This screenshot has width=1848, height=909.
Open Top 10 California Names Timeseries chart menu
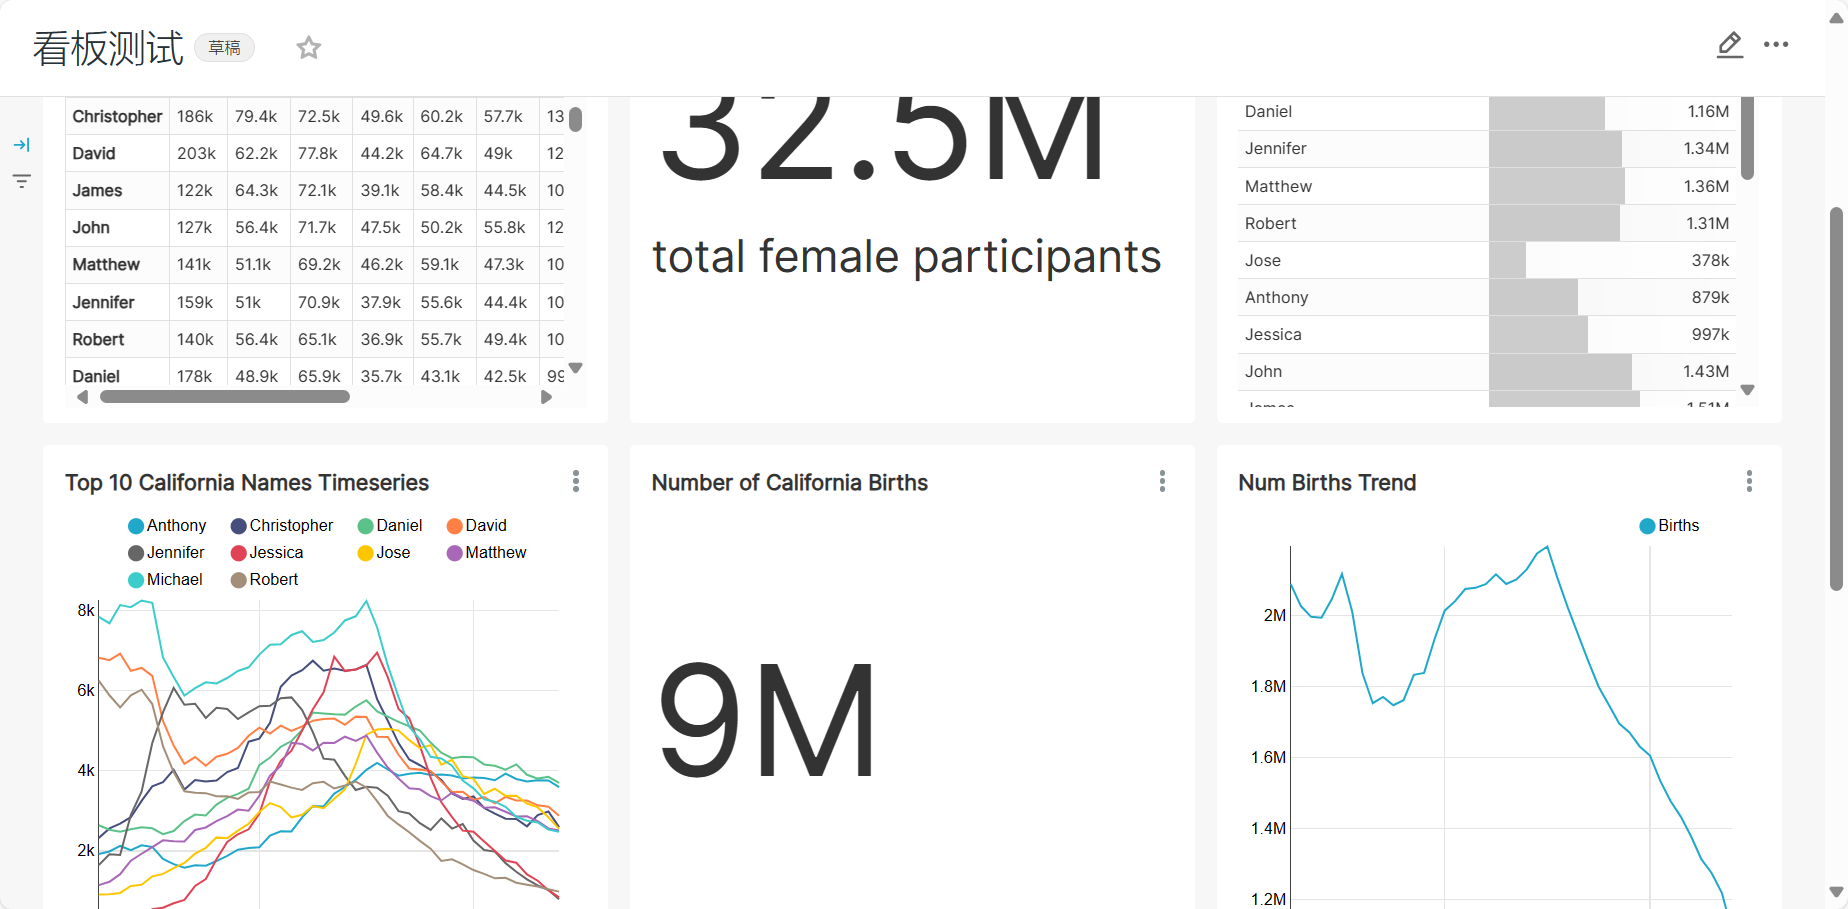[x=576, y=481]
